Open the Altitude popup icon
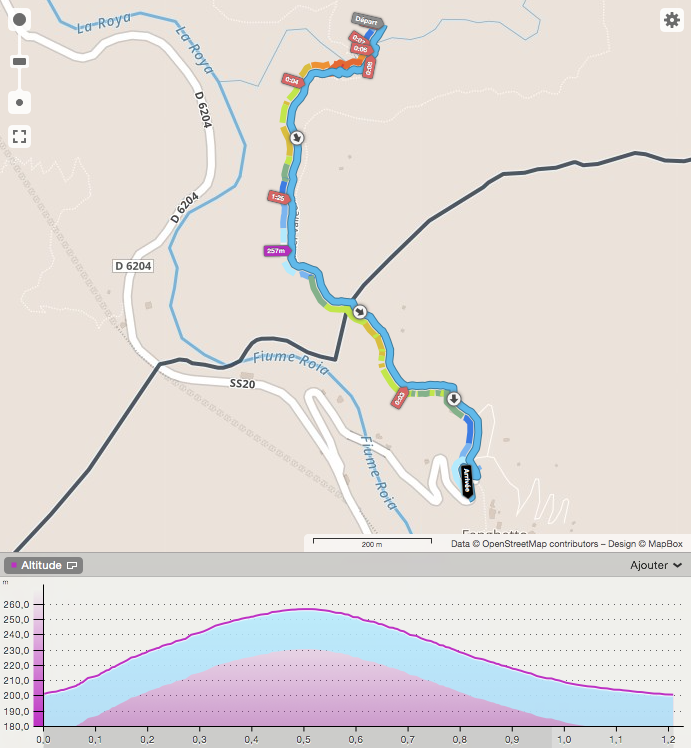 click(x=72, y=566)
